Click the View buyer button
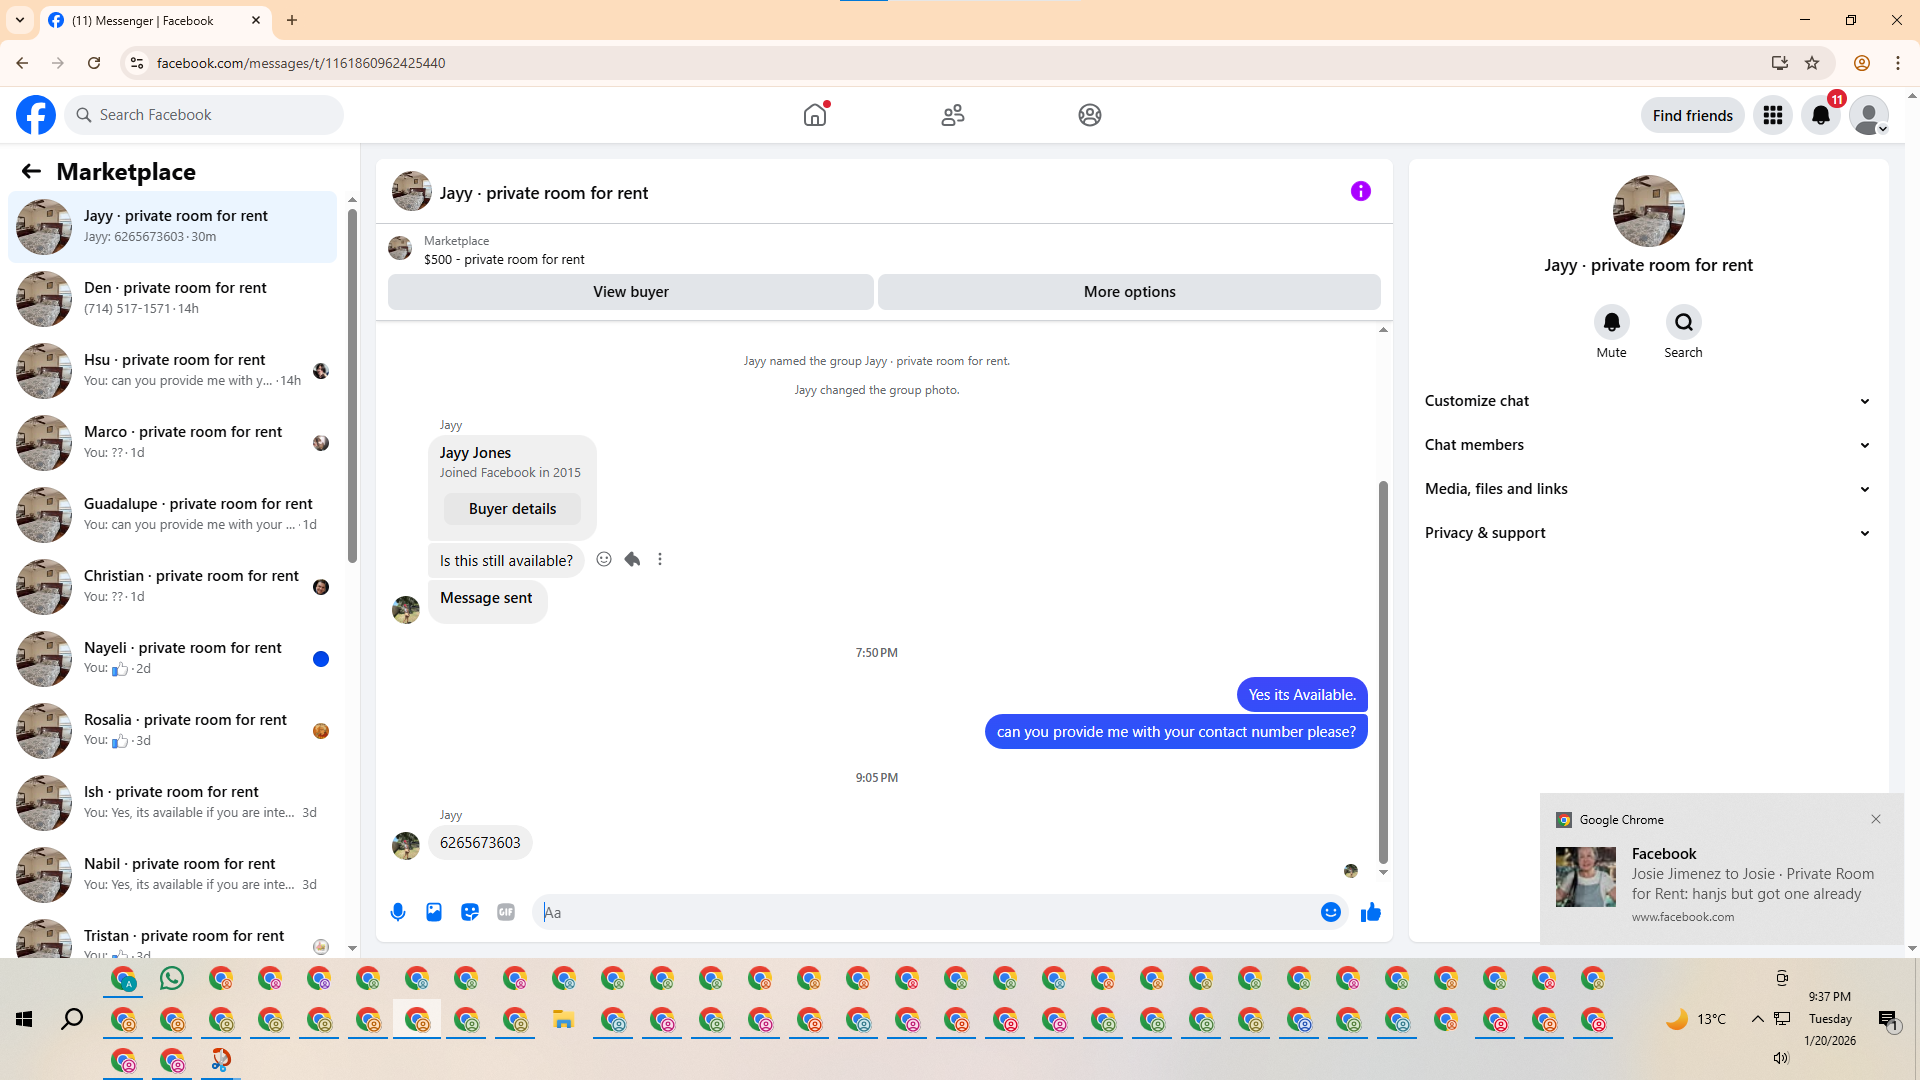The height and width of the screenshot is (1080, 1920). pos(631,292)
